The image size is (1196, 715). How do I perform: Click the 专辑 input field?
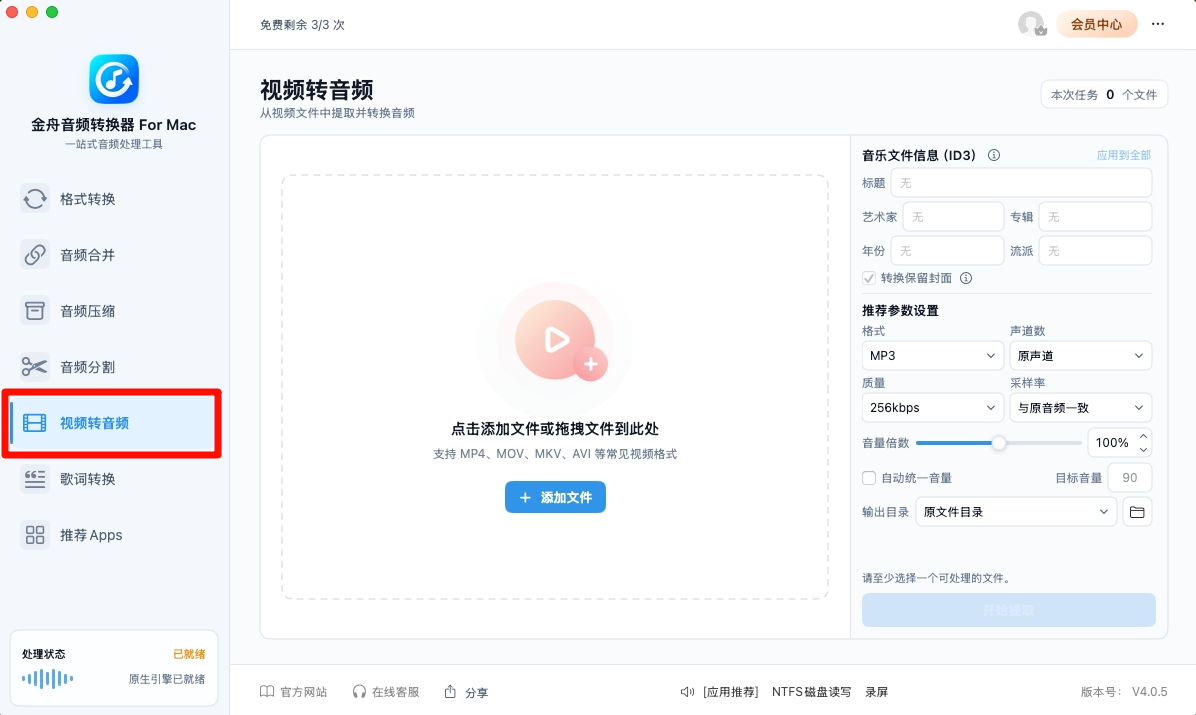point(1095,217)
